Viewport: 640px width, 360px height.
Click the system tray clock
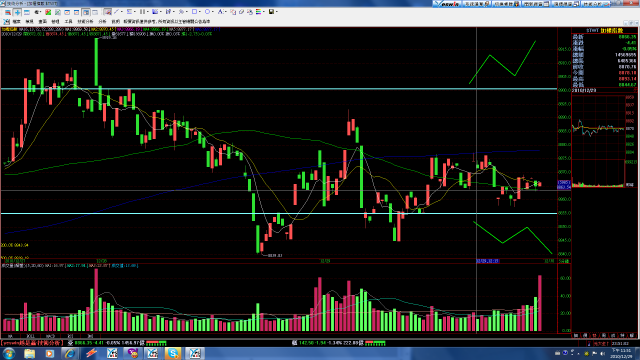pos(621,353)
